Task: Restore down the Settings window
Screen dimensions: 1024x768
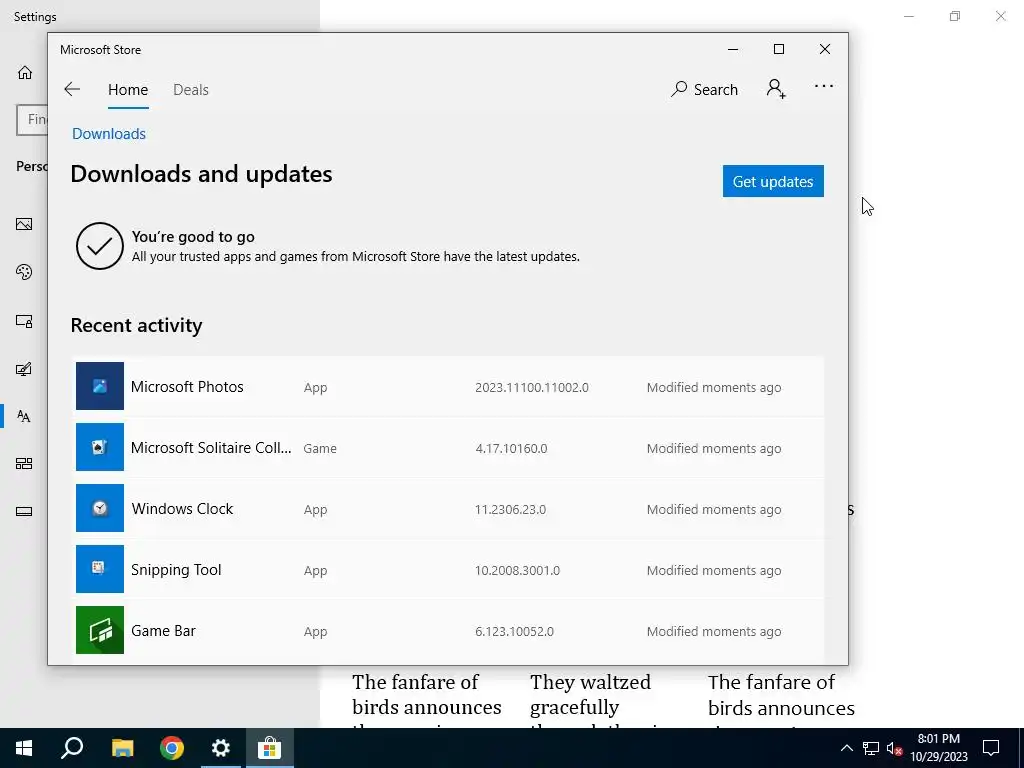Action: pyautogui.click(x=955, y=16)
